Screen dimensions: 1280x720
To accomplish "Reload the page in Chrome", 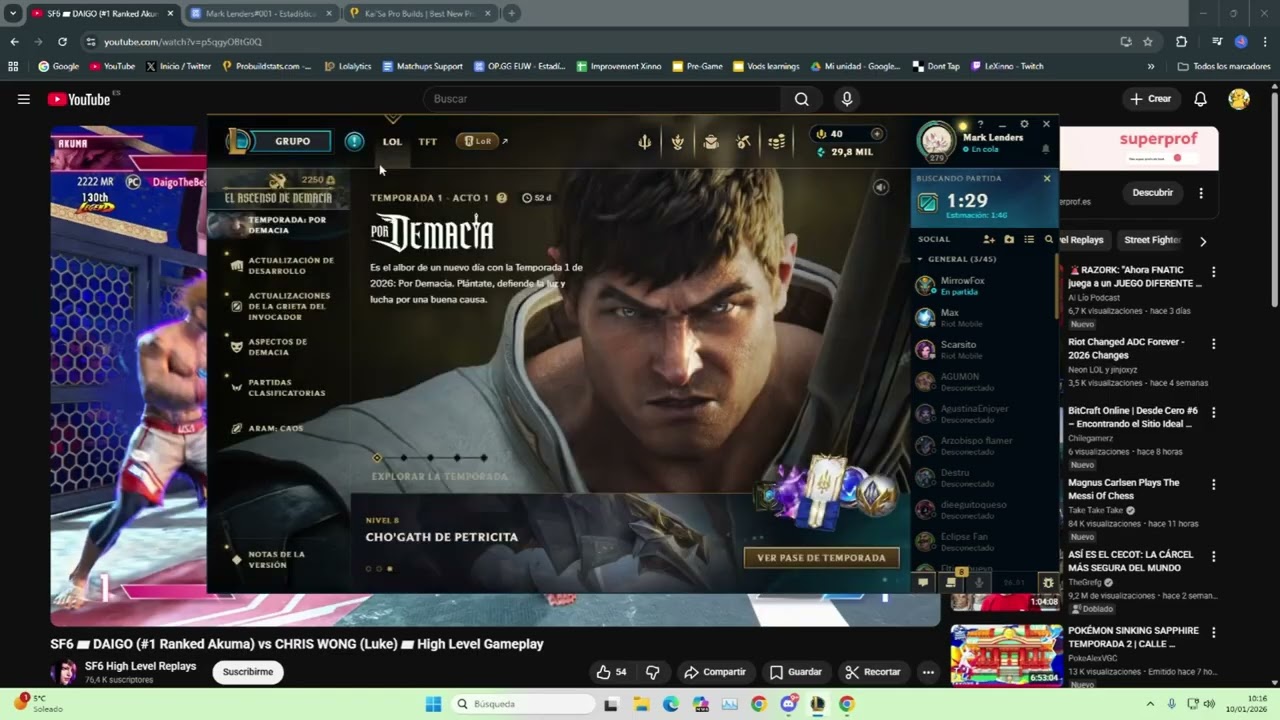I will pyautogui.click(x=62, y=42).
